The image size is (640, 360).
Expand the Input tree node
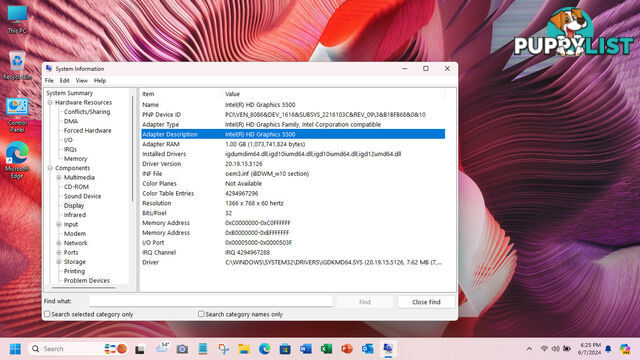(59, 224)
